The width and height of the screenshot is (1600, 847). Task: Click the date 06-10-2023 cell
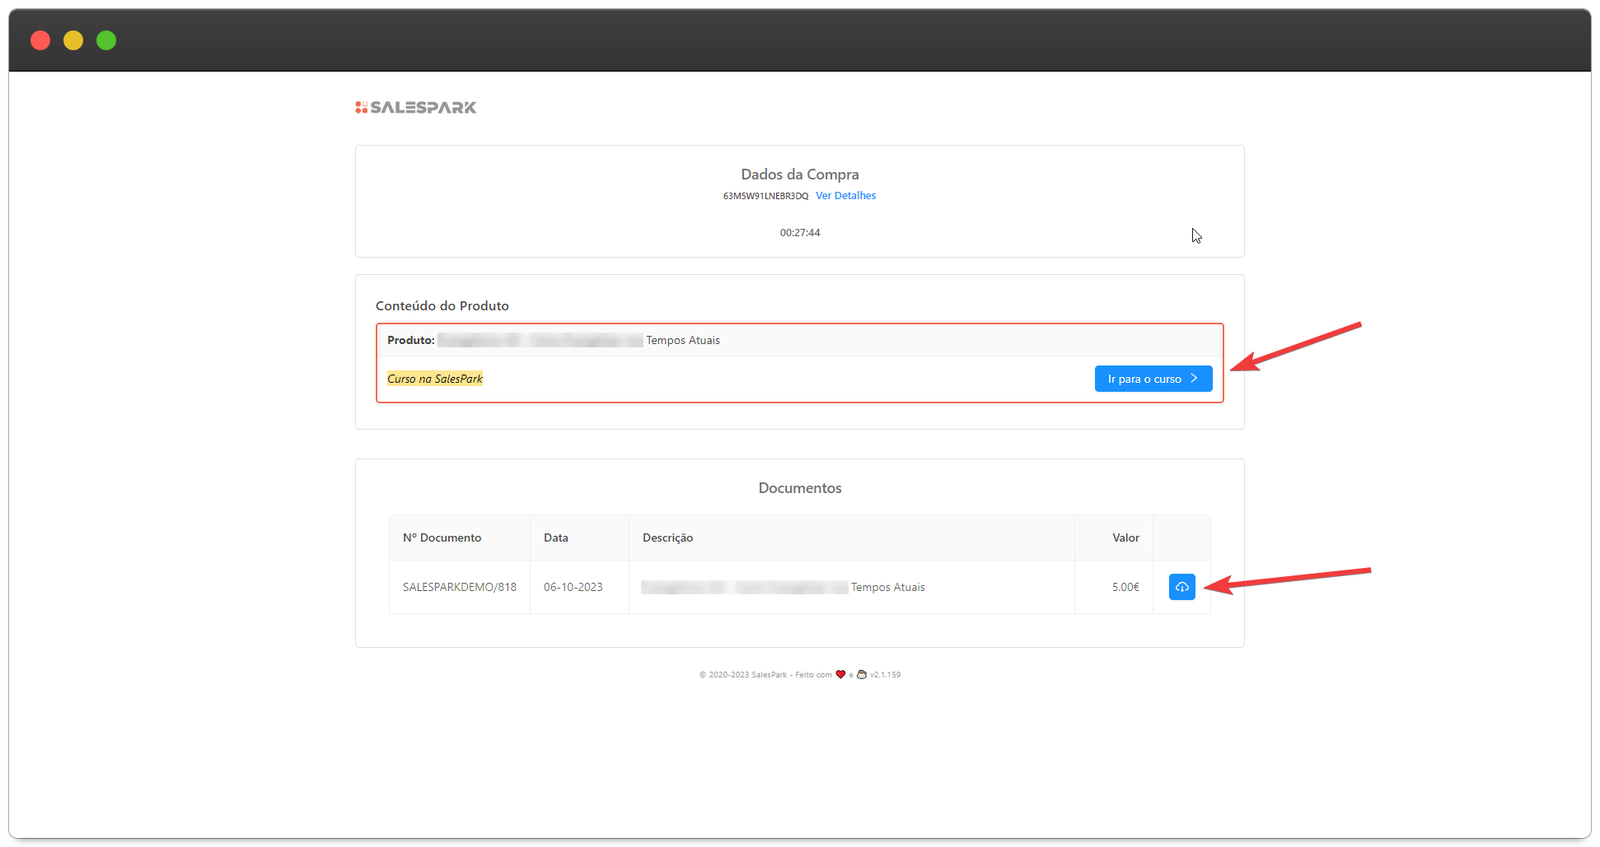click(x=573, y=587)
